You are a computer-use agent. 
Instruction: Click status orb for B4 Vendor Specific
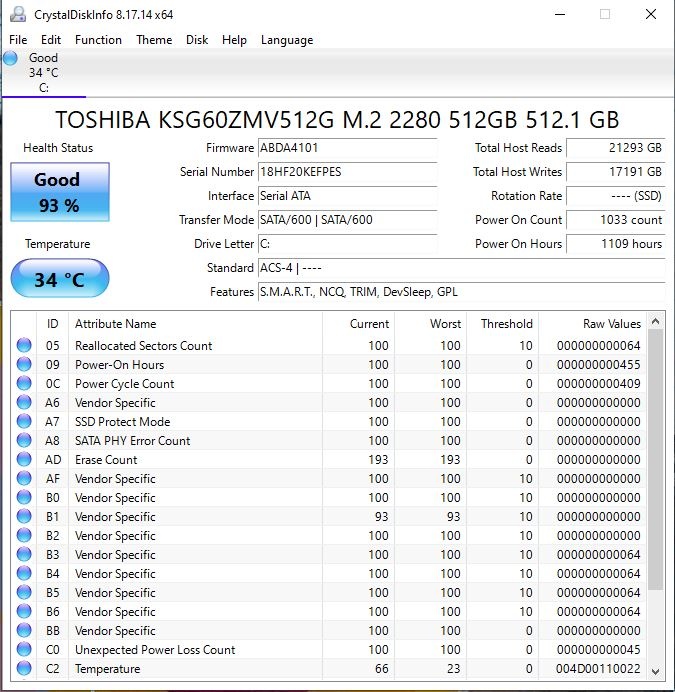click(24, 573)
